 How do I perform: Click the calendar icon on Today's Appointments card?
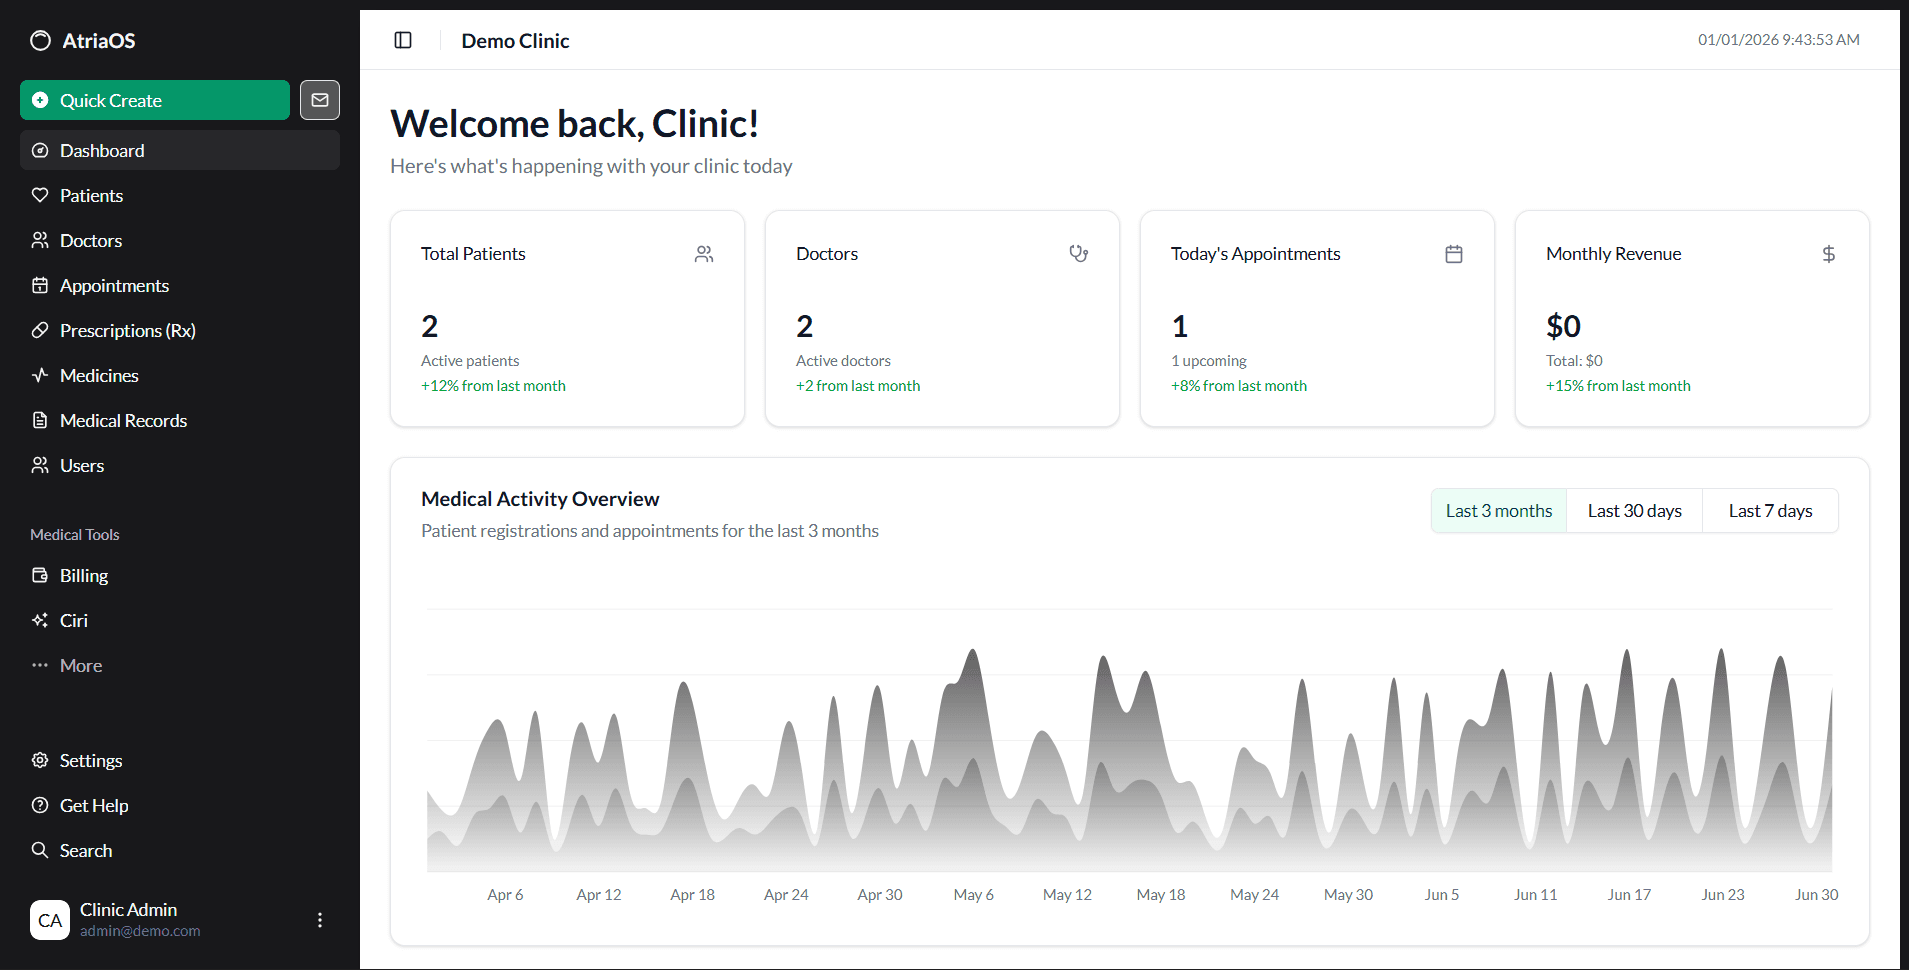1453,254
